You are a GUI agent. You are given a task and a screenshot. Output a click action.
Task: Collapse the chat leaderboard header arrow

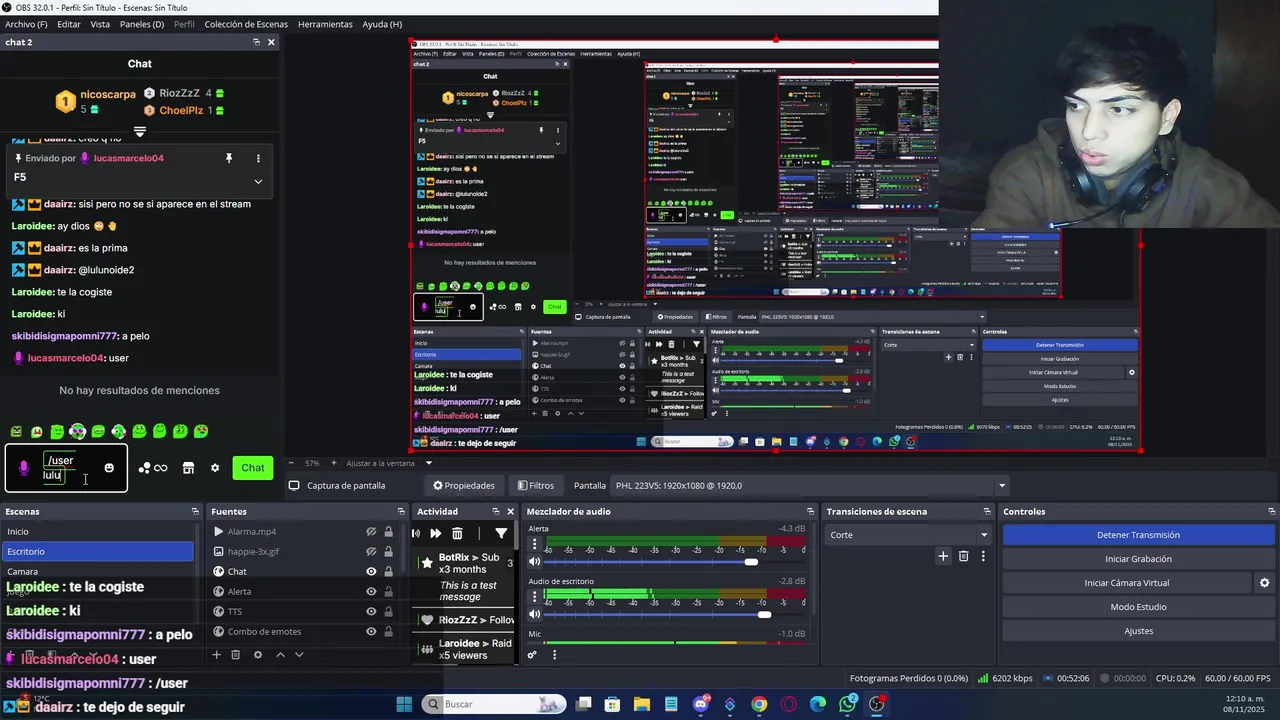click(140, 131)
